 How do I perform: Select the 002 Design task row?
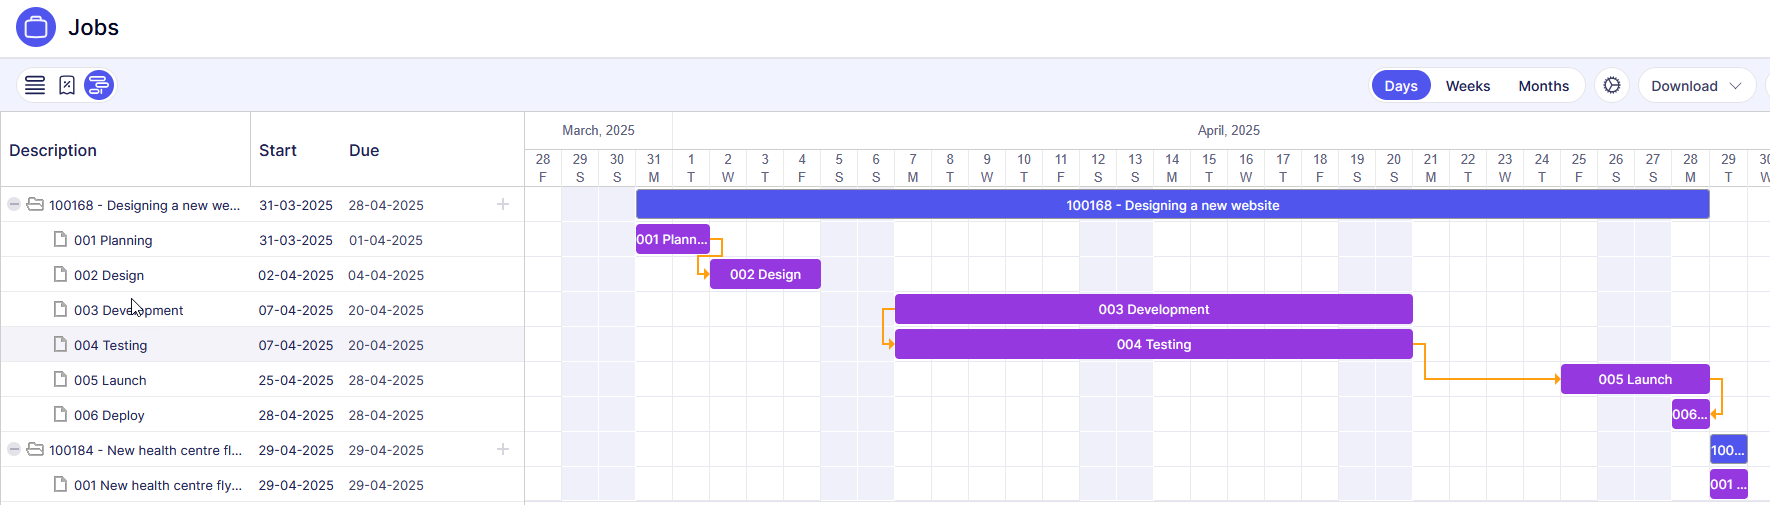pos(109,275)
